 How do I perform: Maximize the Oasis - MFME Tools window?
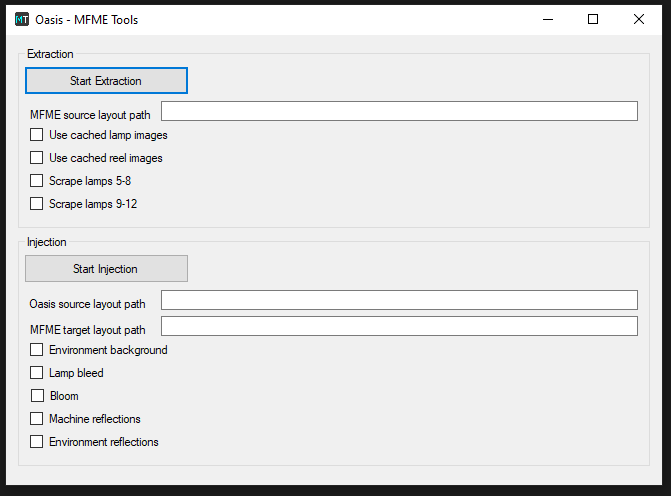593,19
